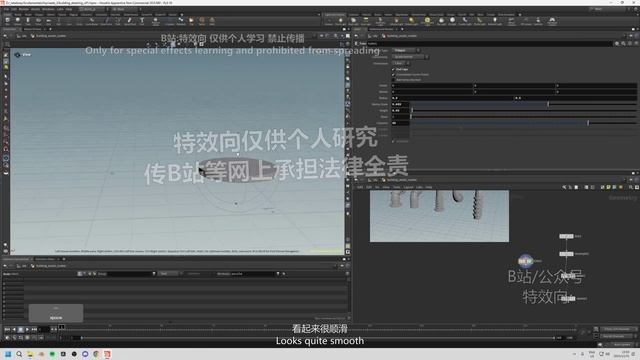Click the Columns slider handle
Screen dimensions: 640x360
588,123
